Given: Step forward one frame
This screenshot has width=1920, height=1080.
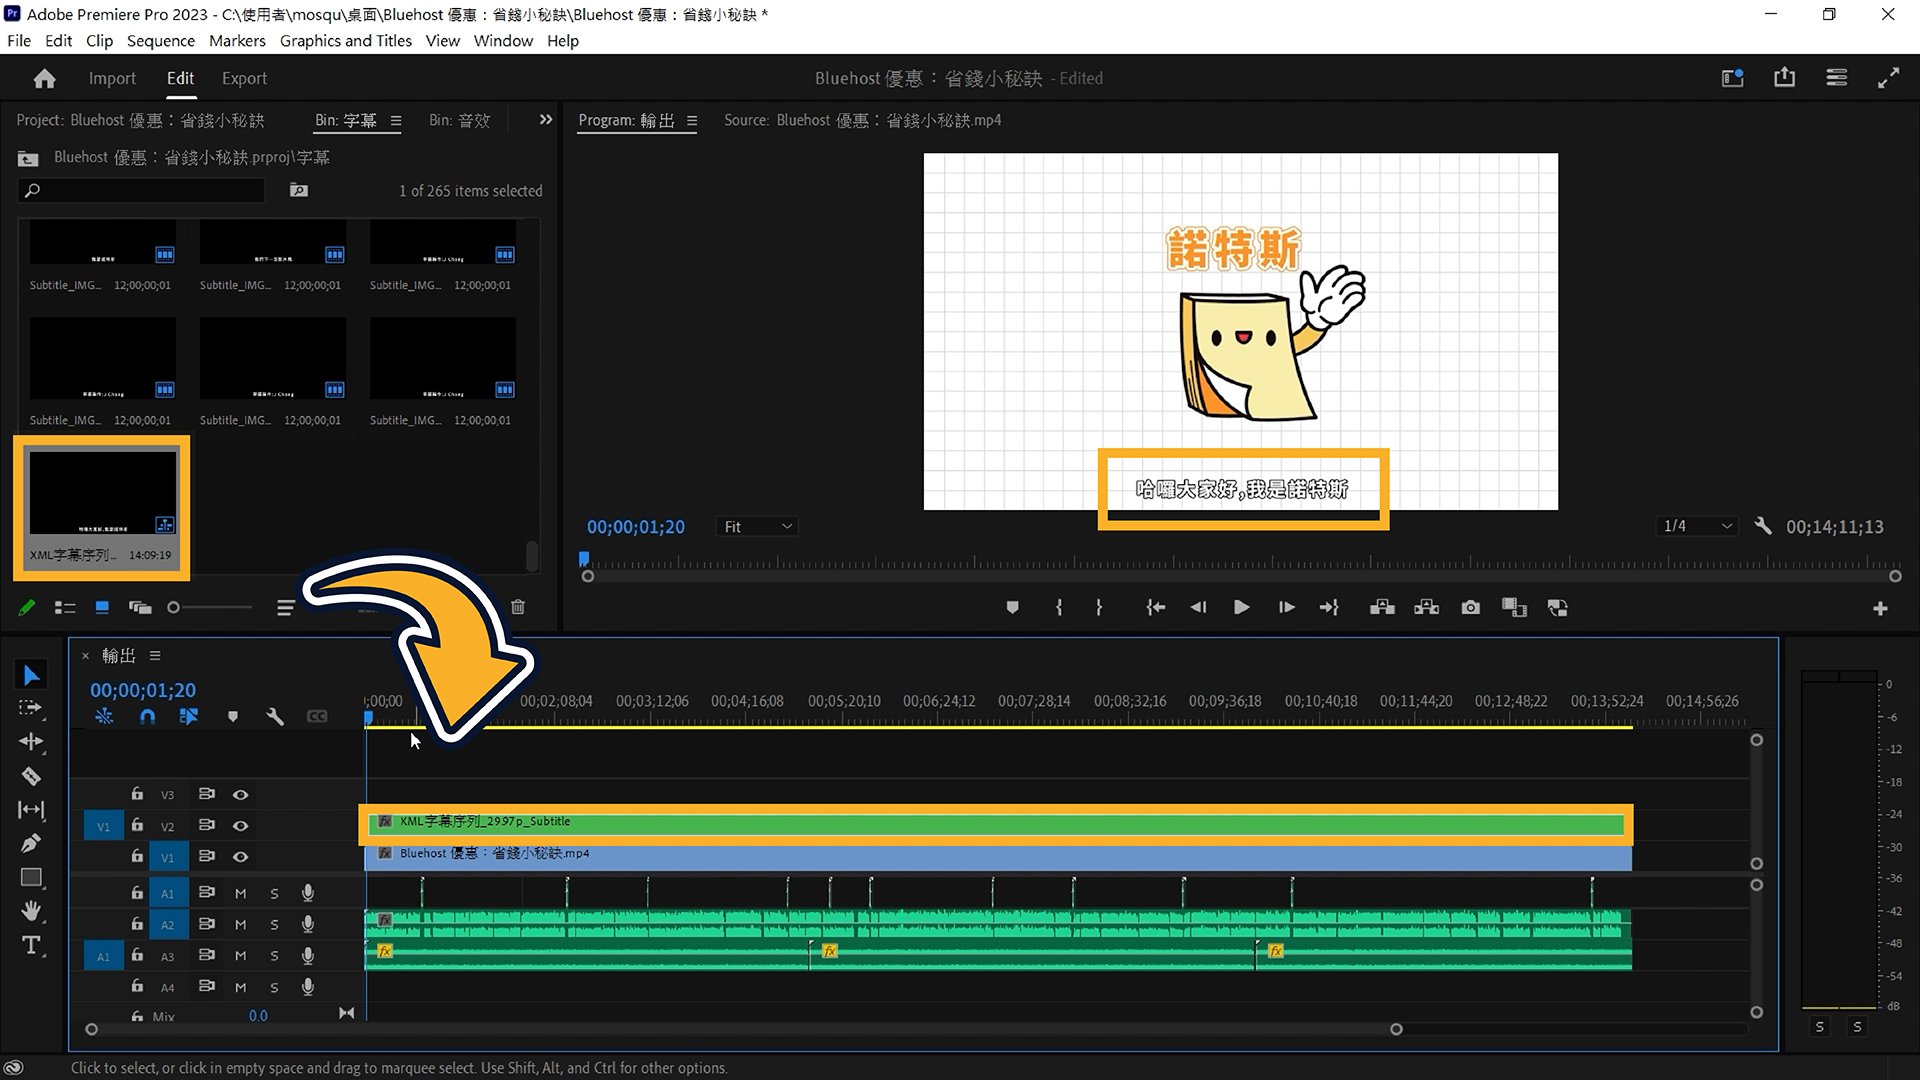Looking at the screenshot, I should (1286, 607).
